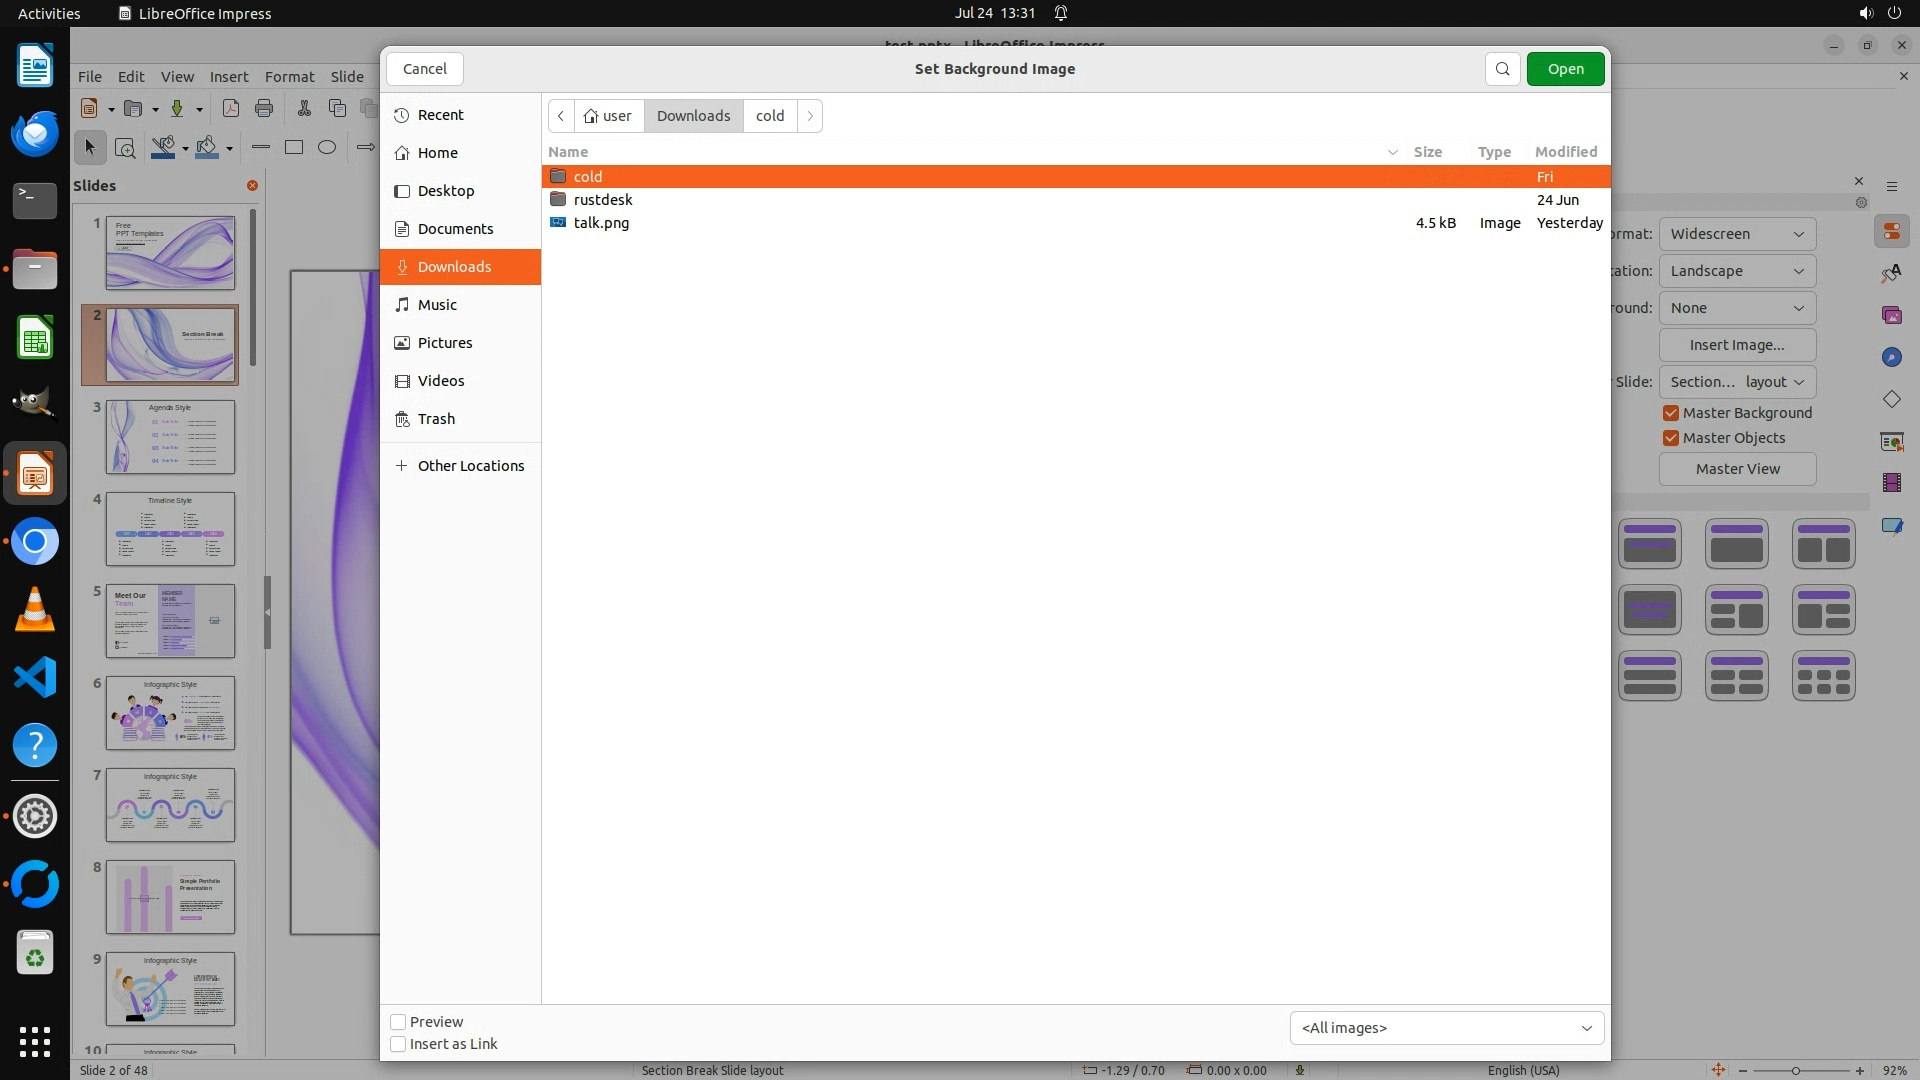Open Other Locations in sidebar

470,466
